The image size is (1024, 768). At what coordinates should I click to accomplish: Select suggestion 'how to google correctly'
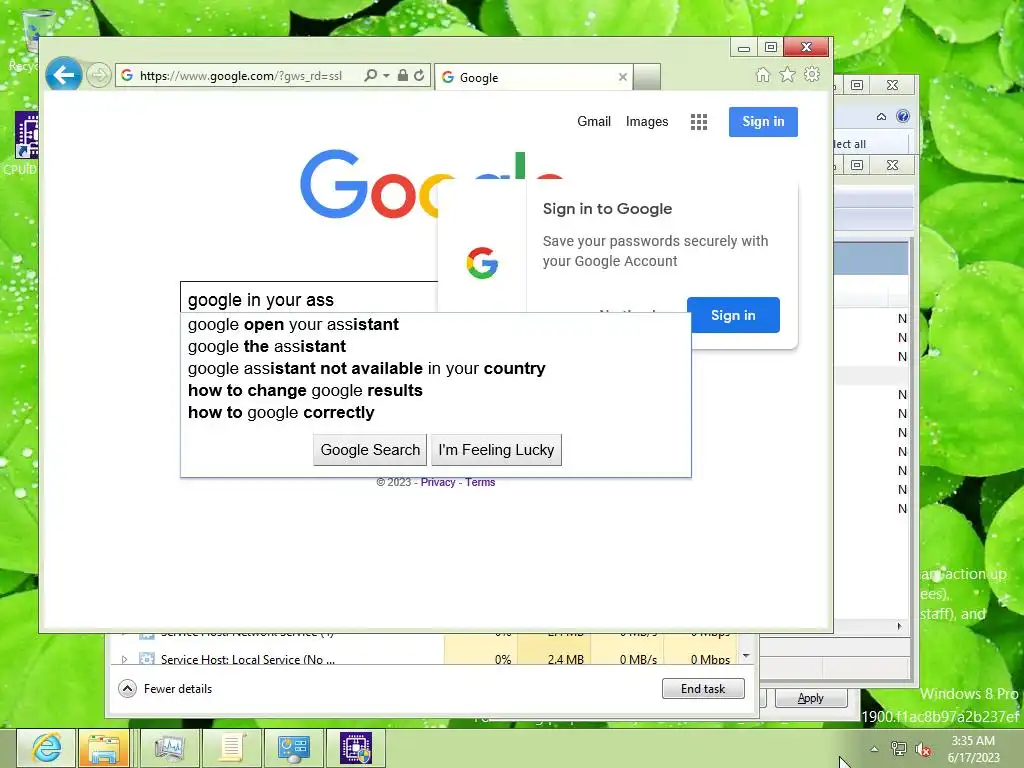click(x=281, y=413)
